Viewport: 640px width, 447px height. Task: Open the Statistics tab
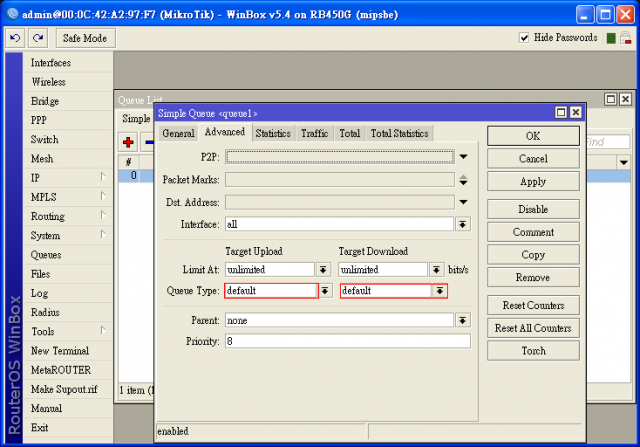(x=273, y=133)
